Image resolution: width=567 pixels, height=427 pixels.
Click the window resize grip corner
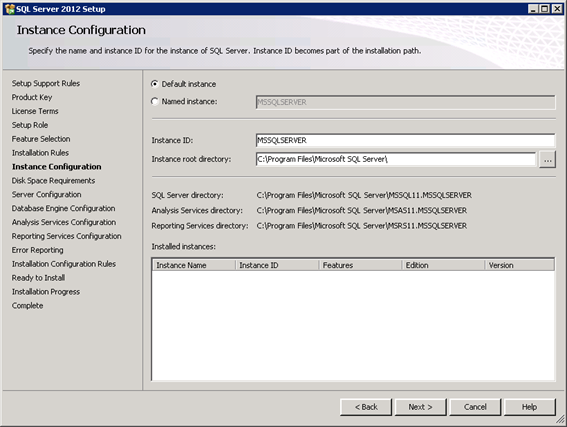click(x=560, y=419)
